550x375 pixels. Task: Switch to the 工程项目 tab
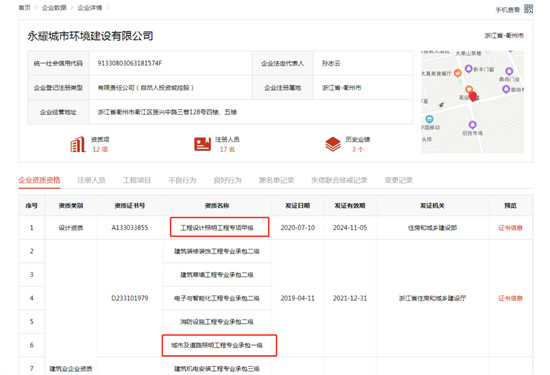tap(137, 180)
